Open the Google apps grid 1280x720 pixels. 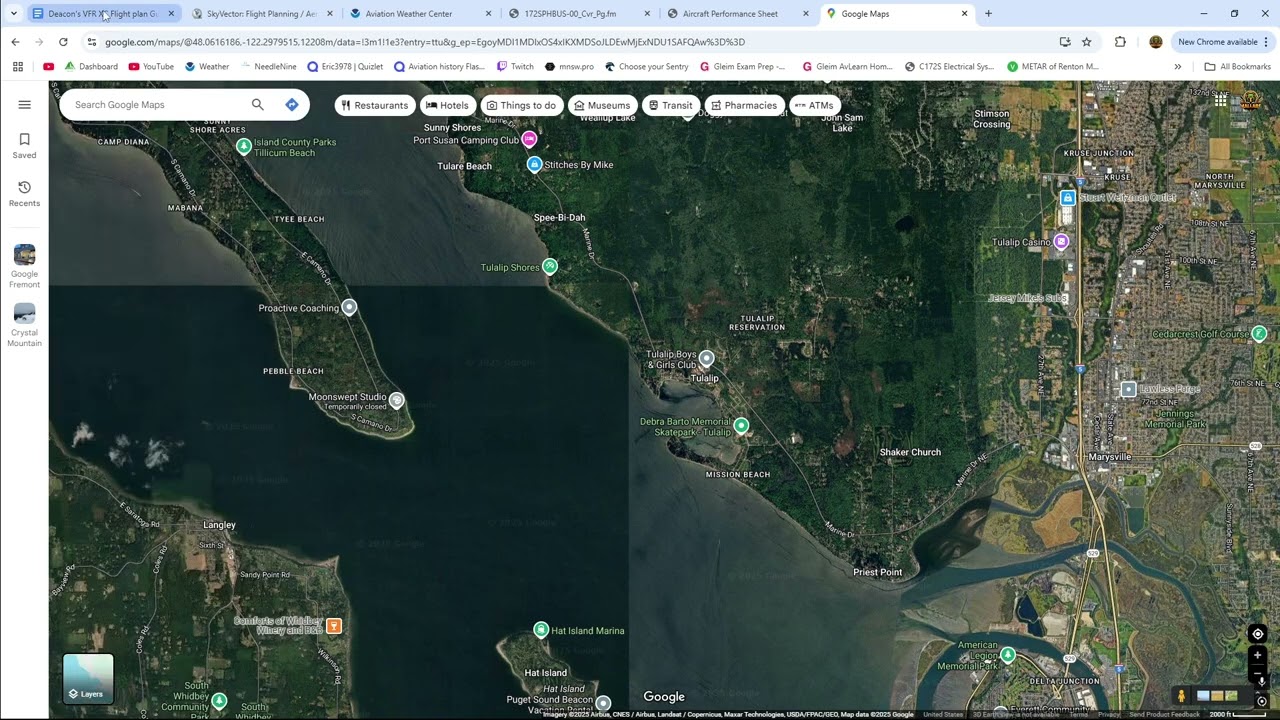pyautogui.click(x=1220, y=100)
